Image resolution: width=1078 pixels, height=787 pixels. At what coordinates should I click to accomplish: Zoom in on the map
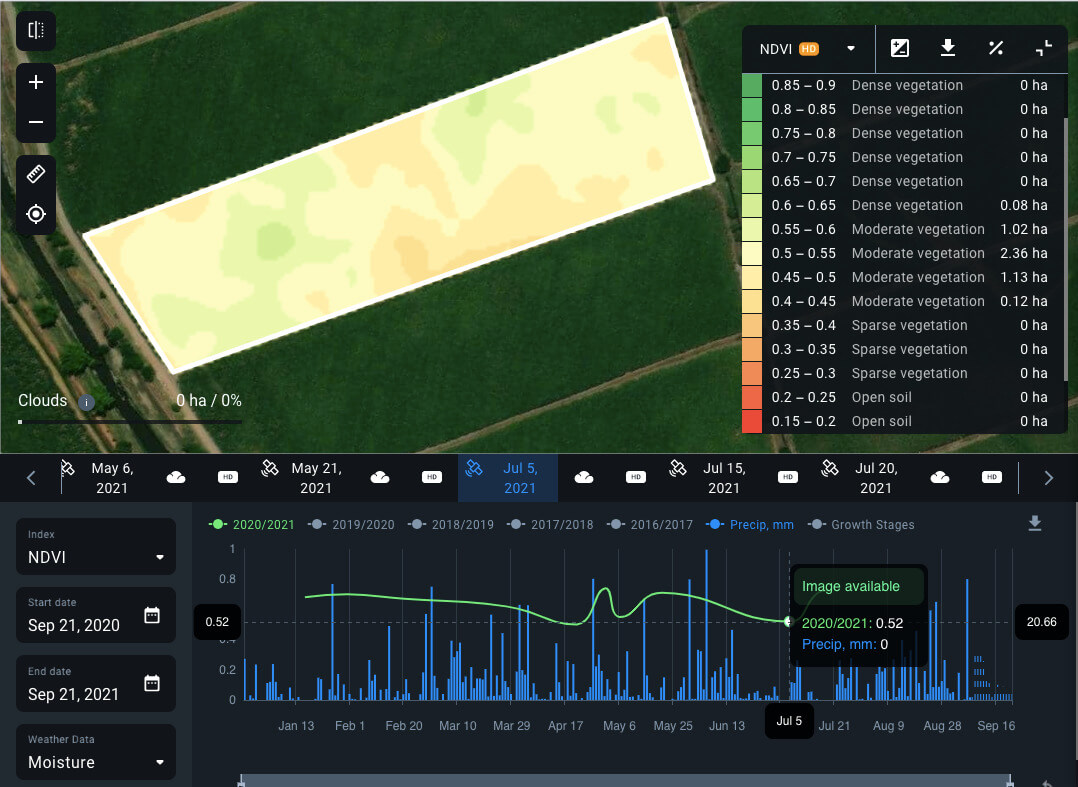click(x=36, y=82)
